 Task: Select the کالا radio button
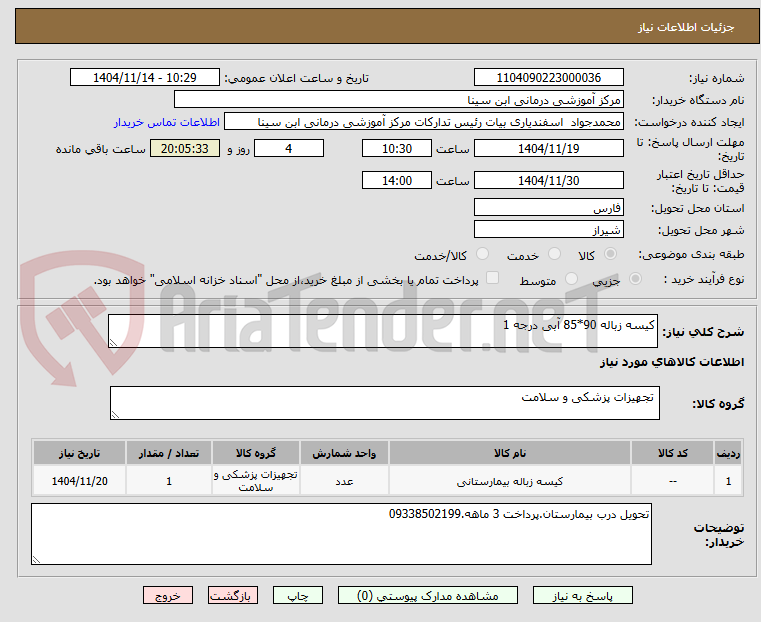pyautogui.click(x=611, y=254)
